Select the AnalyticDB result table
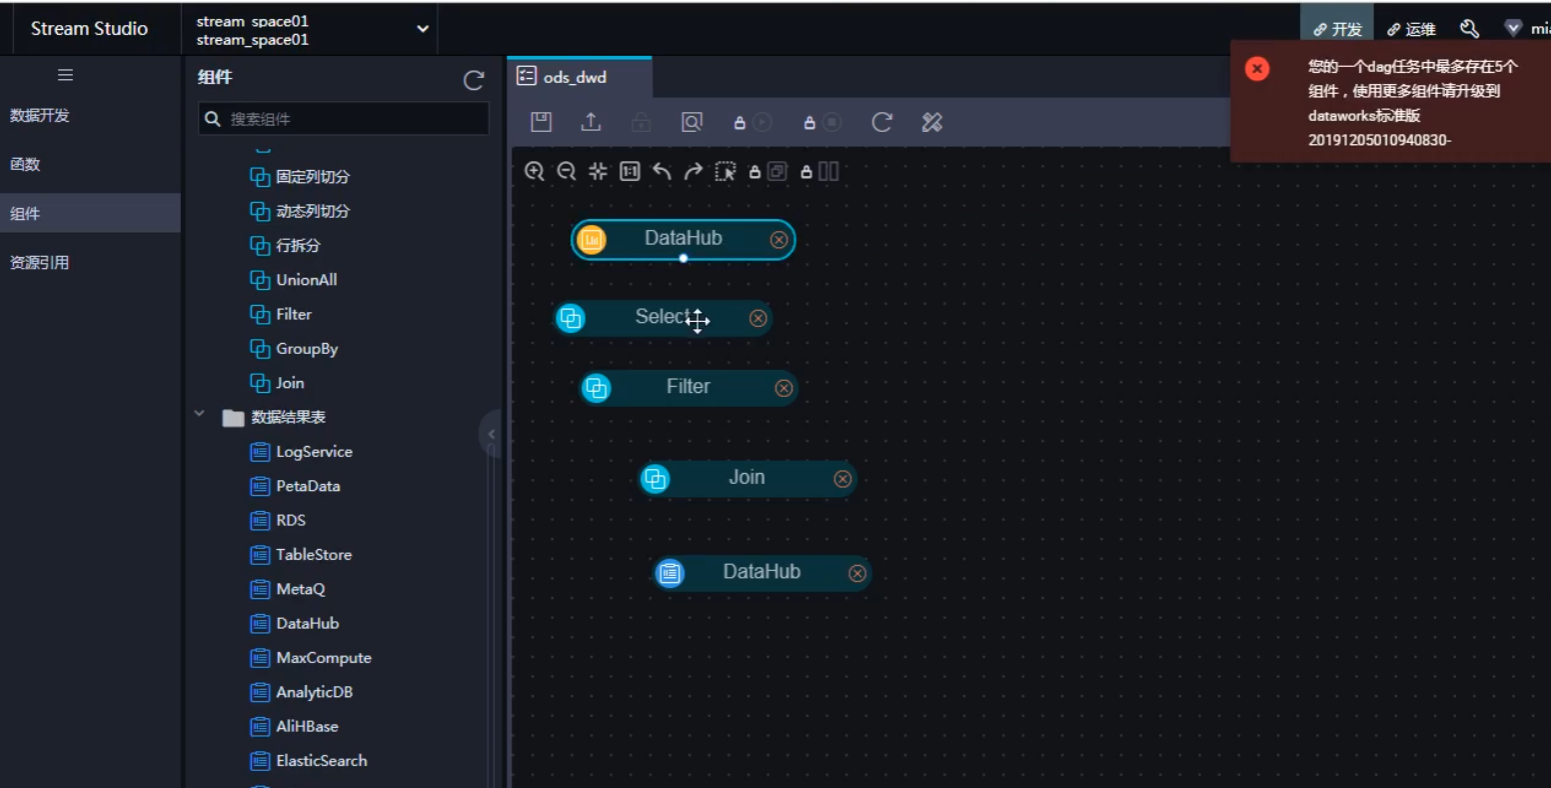This screenshot has width=1551, height=788. pyautogui.click(x=301, y=692)
